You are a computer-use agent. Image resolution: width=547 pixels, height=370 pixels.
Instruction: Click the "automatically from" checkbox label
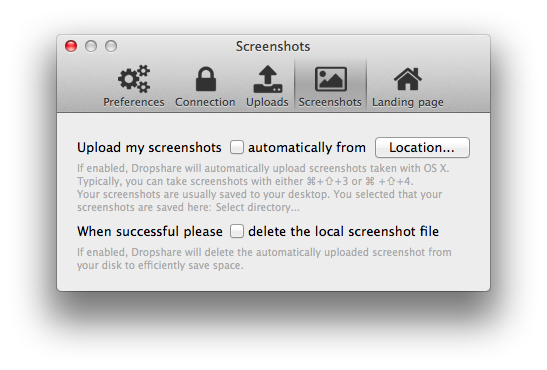(x=307, y=148)
